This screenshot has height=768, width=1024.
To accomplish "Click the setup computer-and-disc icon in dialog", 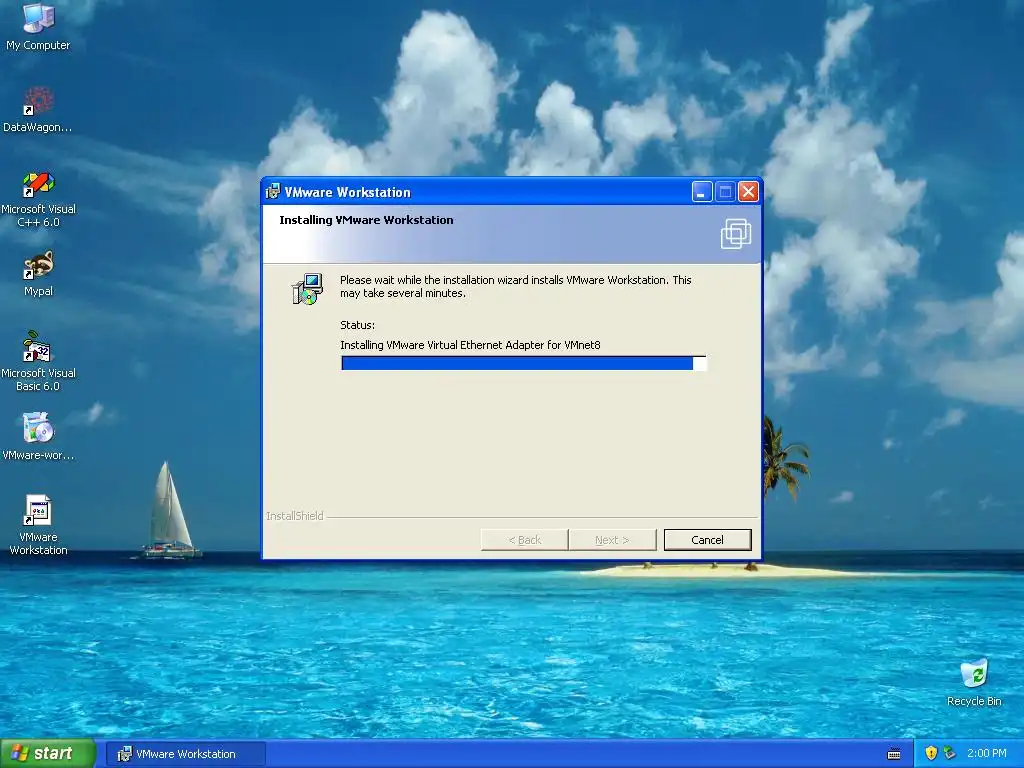I will pyautogui.click(x=307, y=289).
